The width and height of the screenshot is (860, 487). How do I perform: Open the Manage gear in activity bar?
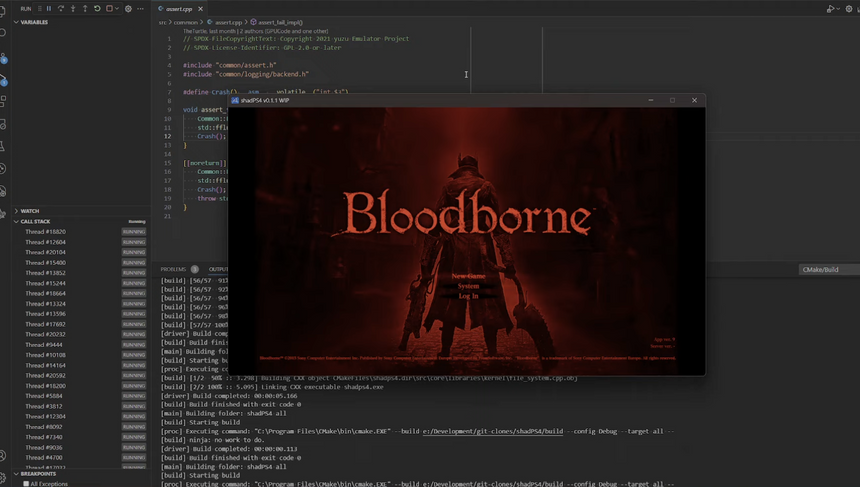click(3, 478)
